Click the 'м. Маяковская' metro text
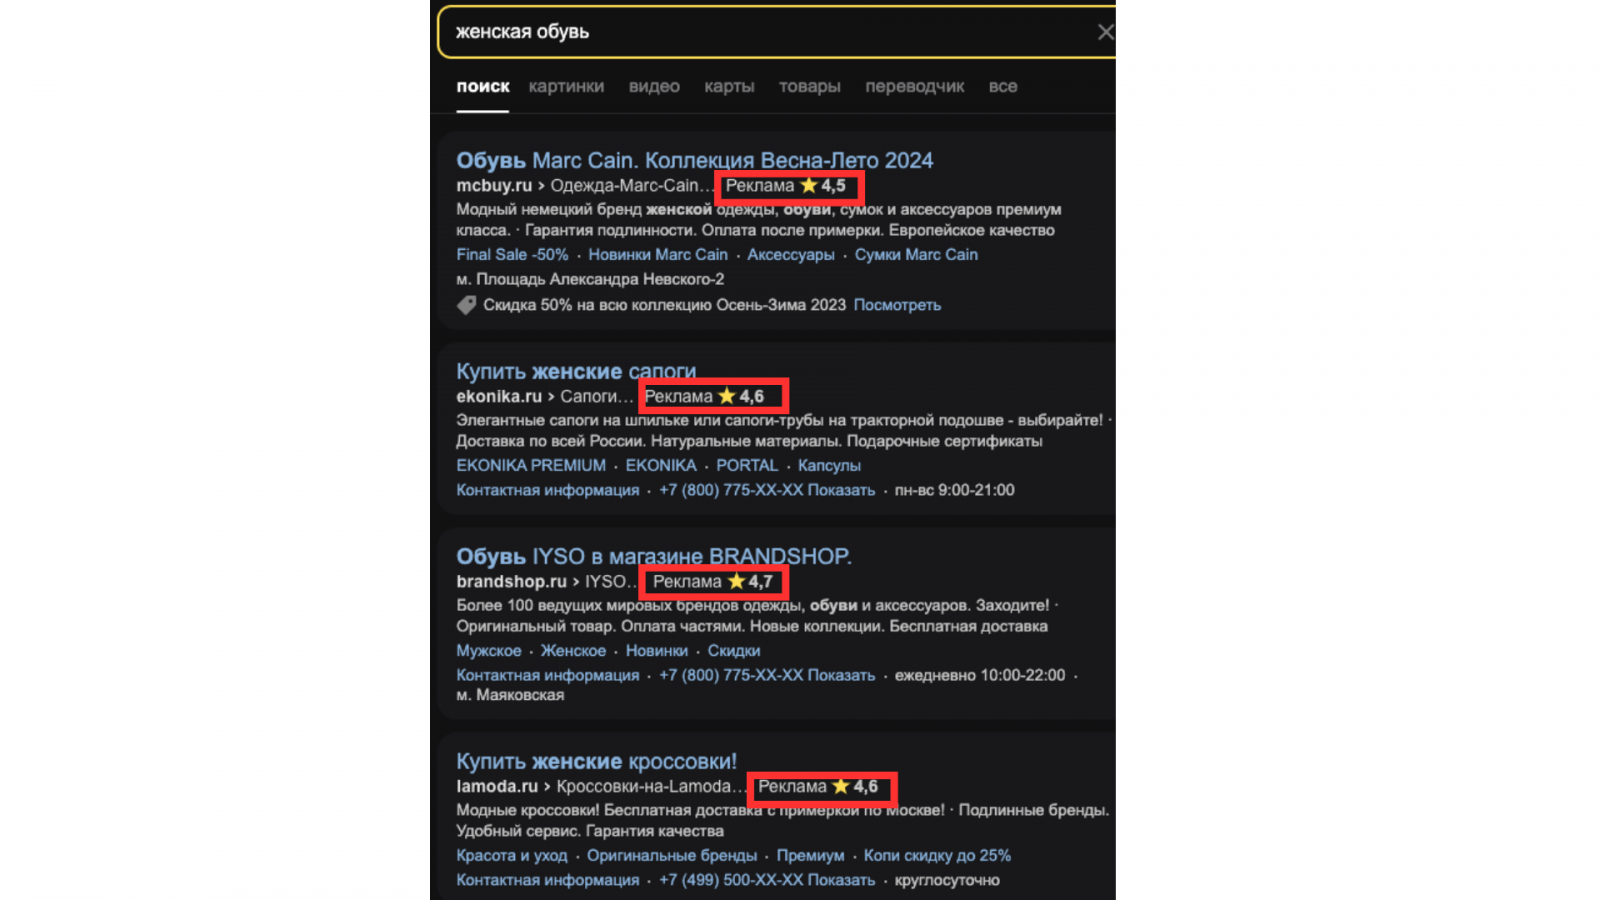Image resolution: width=1600 pixels, height=900 pixels. coord(510,695)
